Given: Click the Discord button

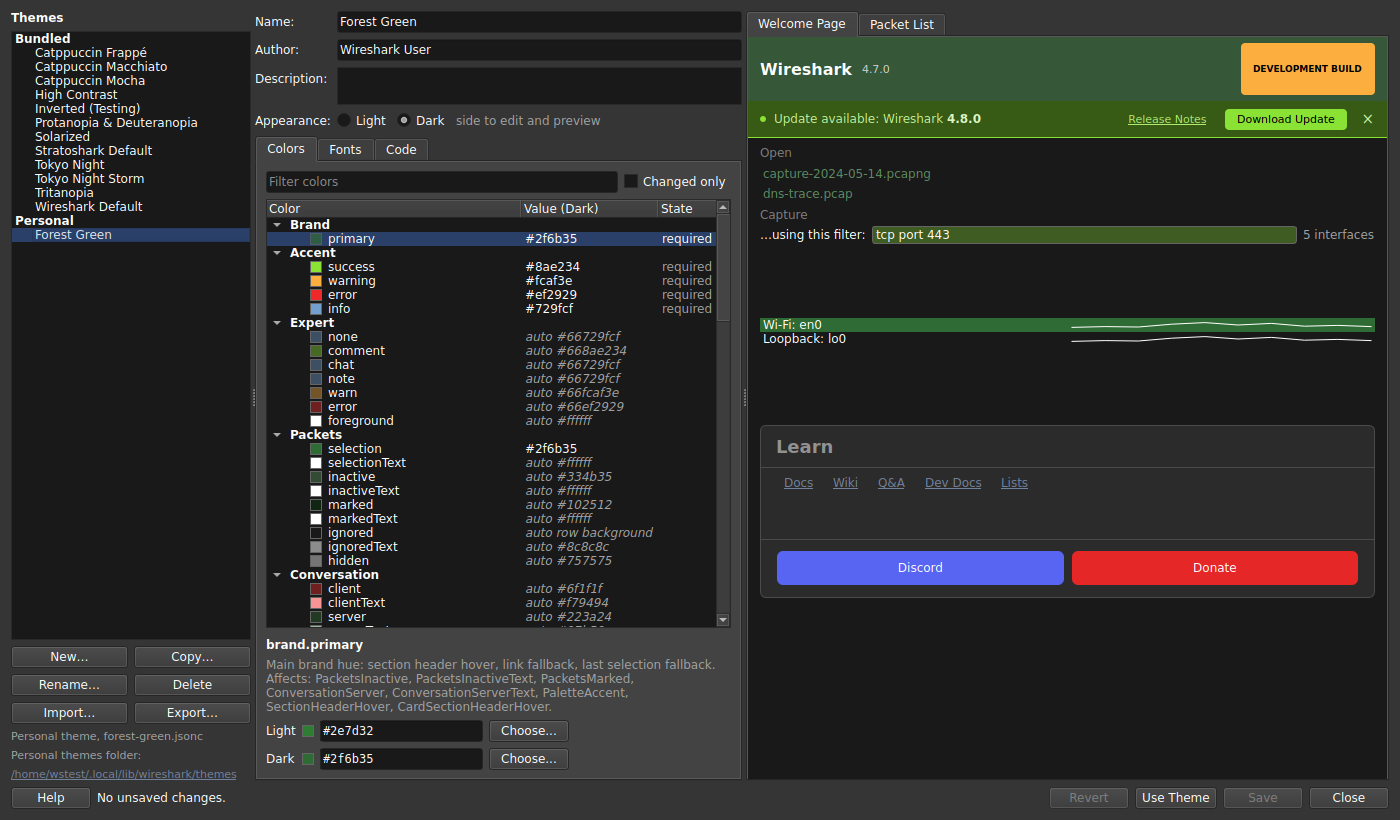Looking at the screenshot, I should coord(920,568).
